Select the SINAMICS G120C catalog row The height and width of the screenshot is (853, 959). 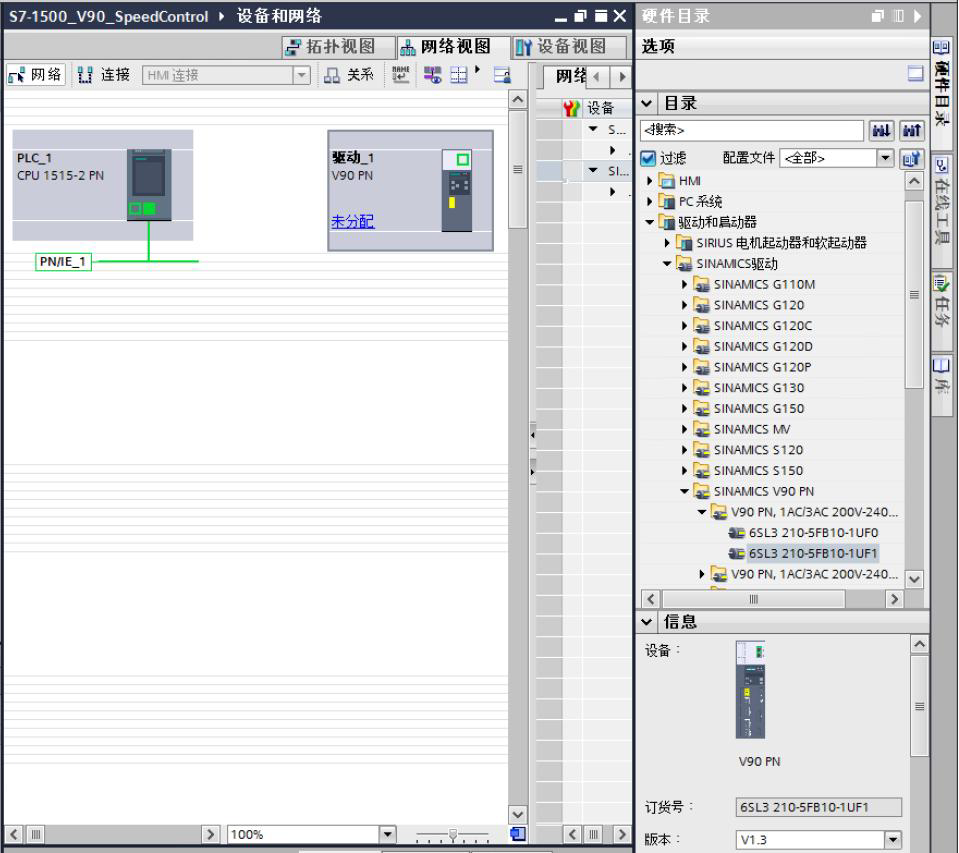[763, 326]
